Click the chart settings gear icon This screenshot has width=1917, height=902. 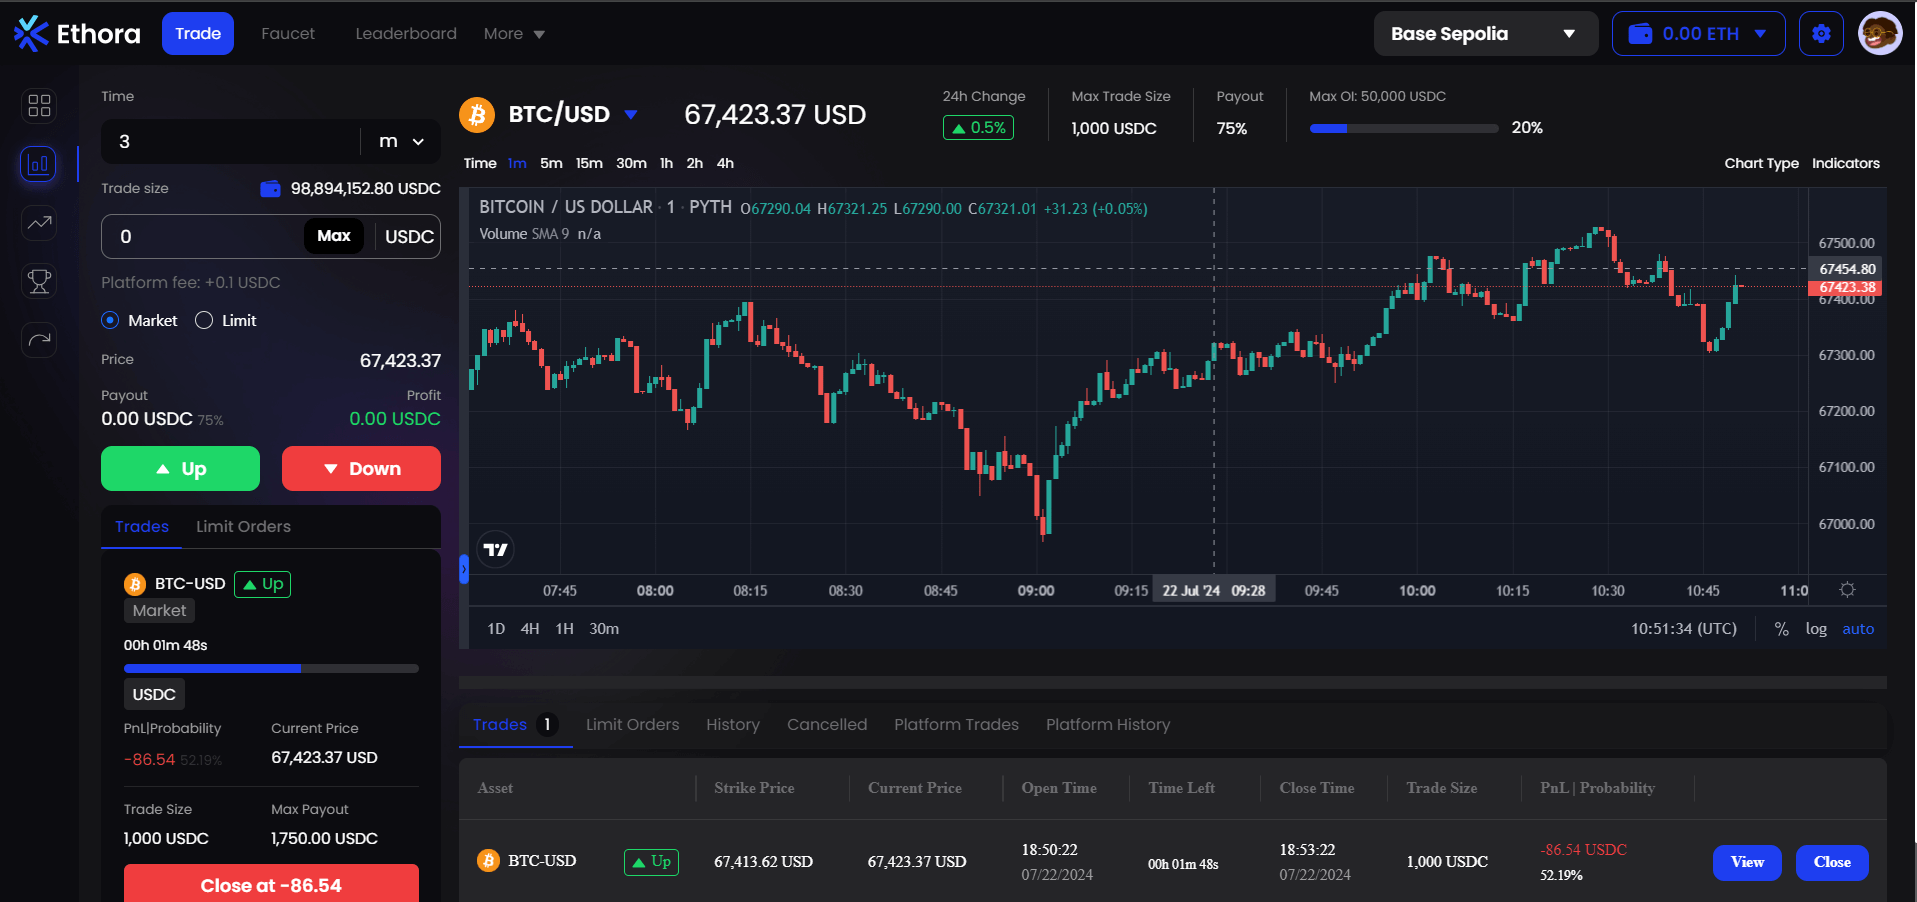pyautogui.click(x=1847, y=590)
